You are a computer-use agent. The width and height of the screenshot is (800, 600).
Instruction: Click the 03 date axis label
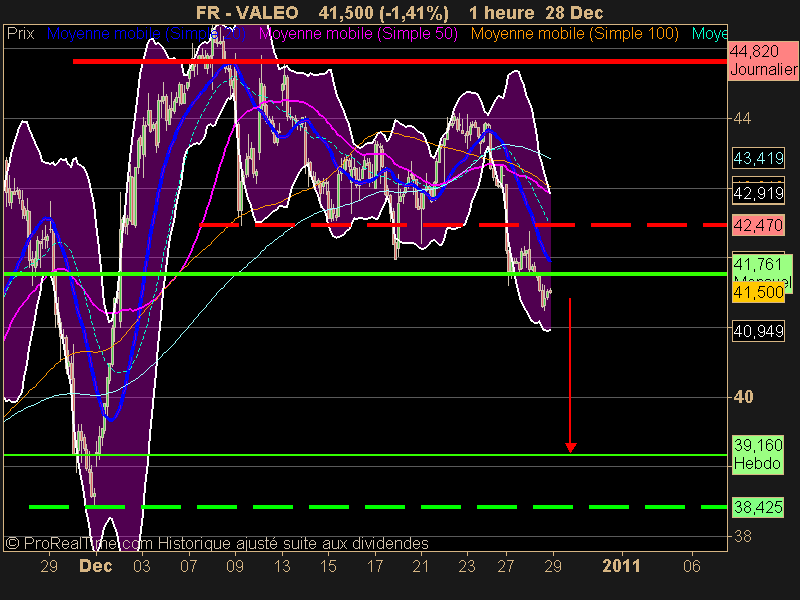(142, 566)
